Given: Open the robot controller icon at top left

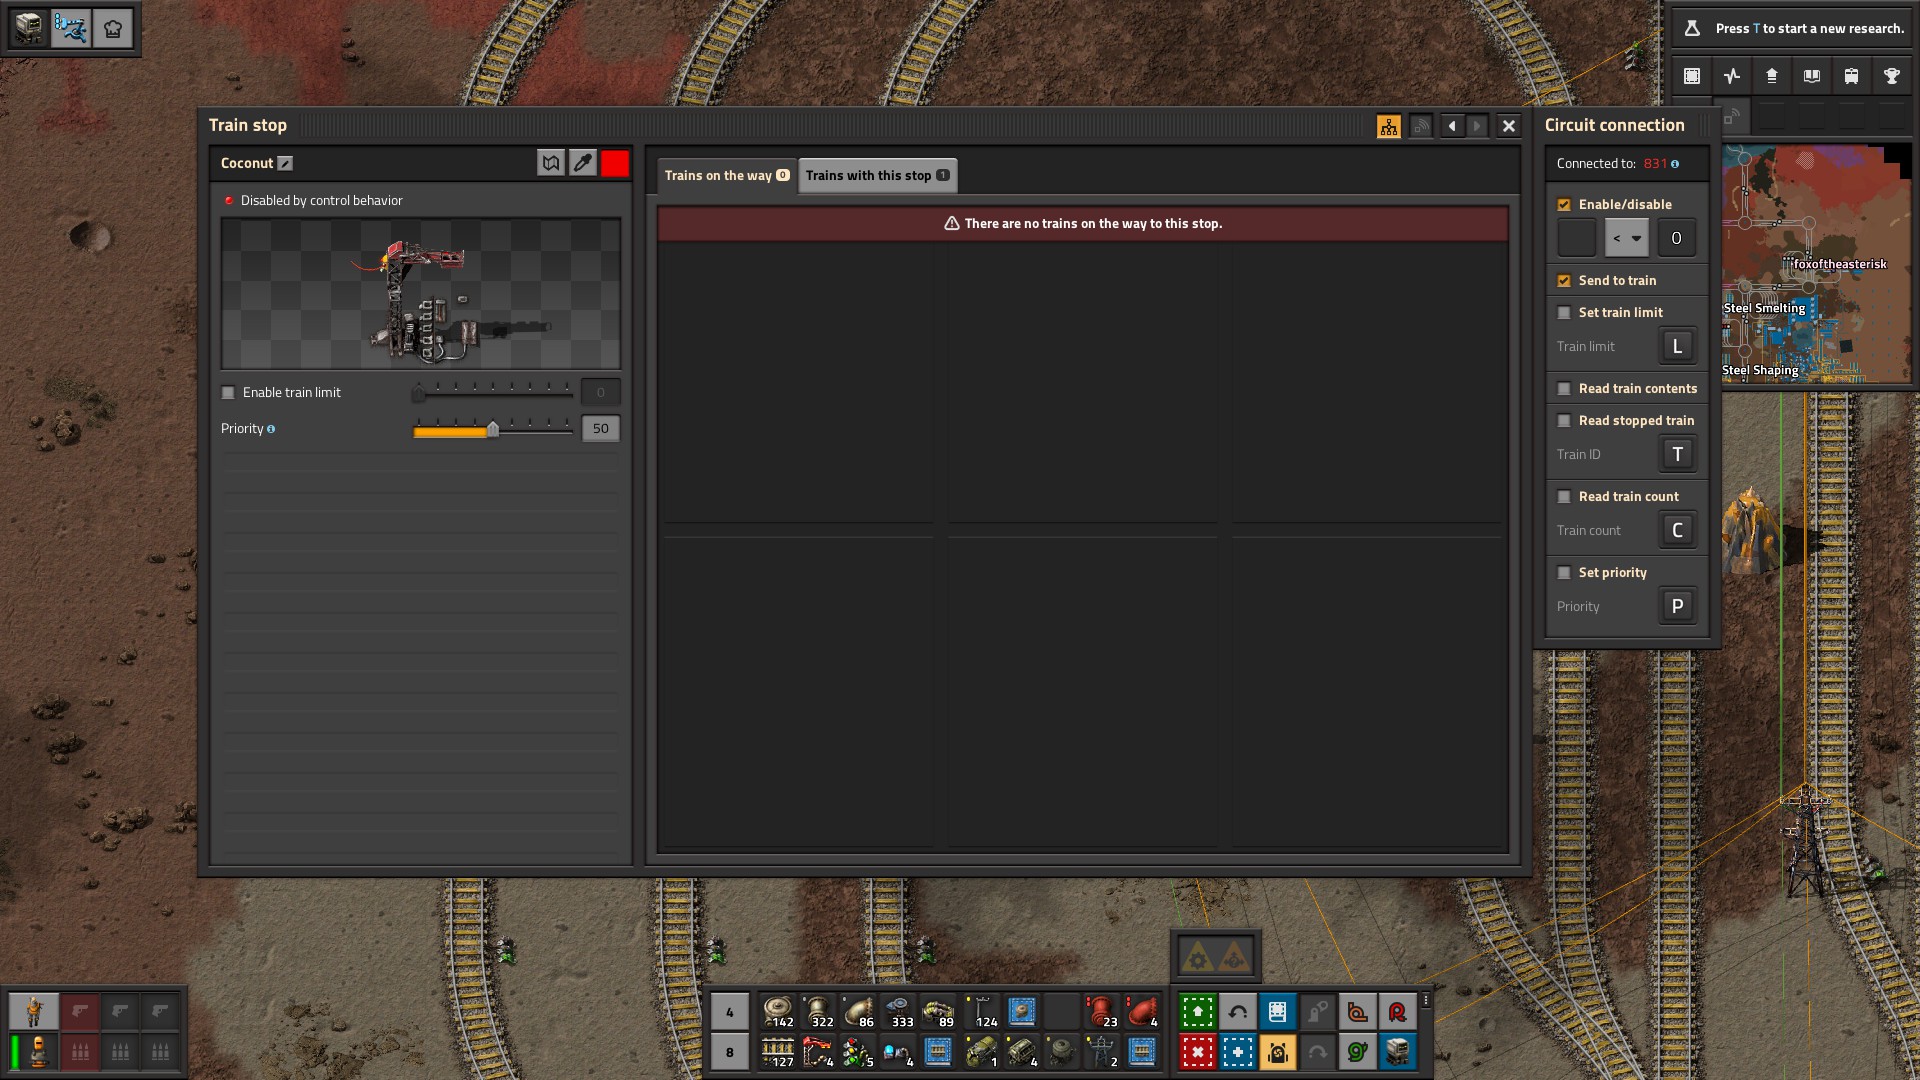Looking at the screenshot, I should 29,28.
